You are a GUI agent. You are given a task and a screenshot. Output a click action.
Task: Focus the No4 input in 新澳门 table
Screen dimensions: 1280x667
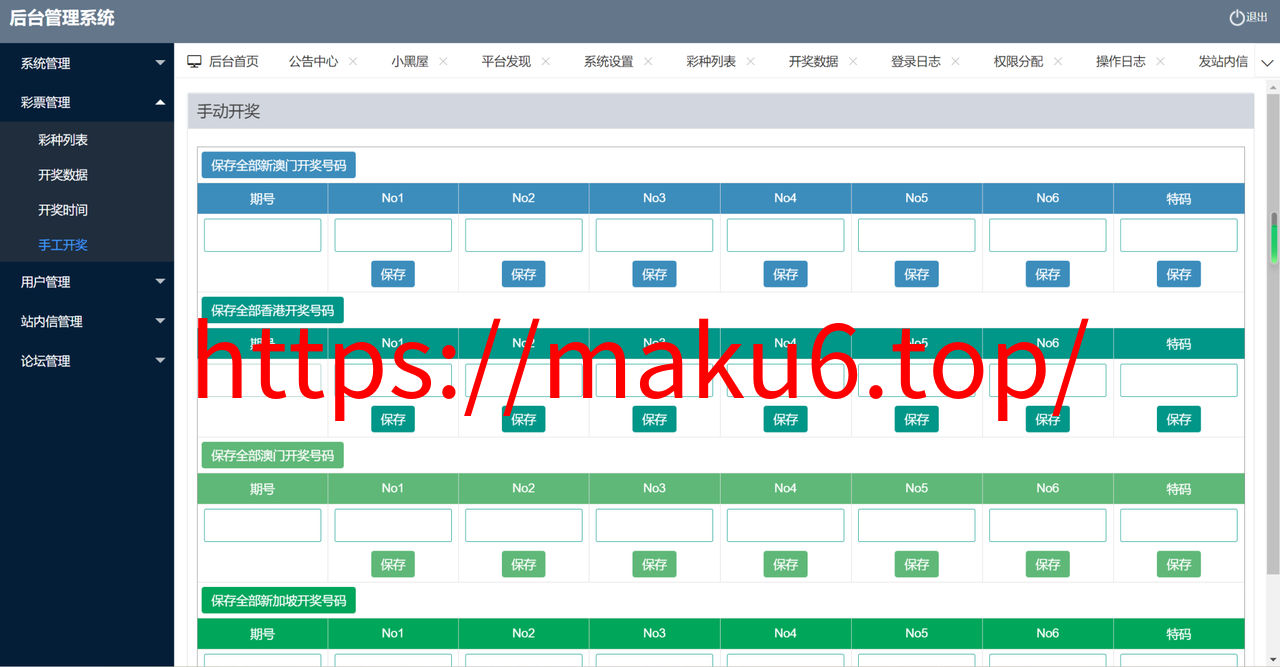(785, 235)
